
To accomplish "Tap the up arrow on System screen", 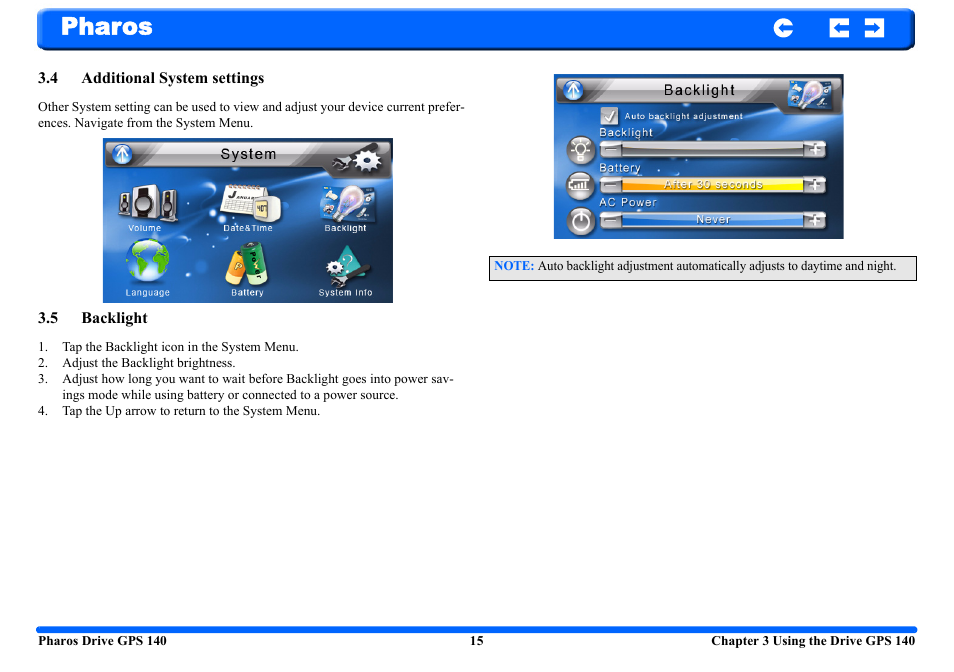I will point(122,154).
